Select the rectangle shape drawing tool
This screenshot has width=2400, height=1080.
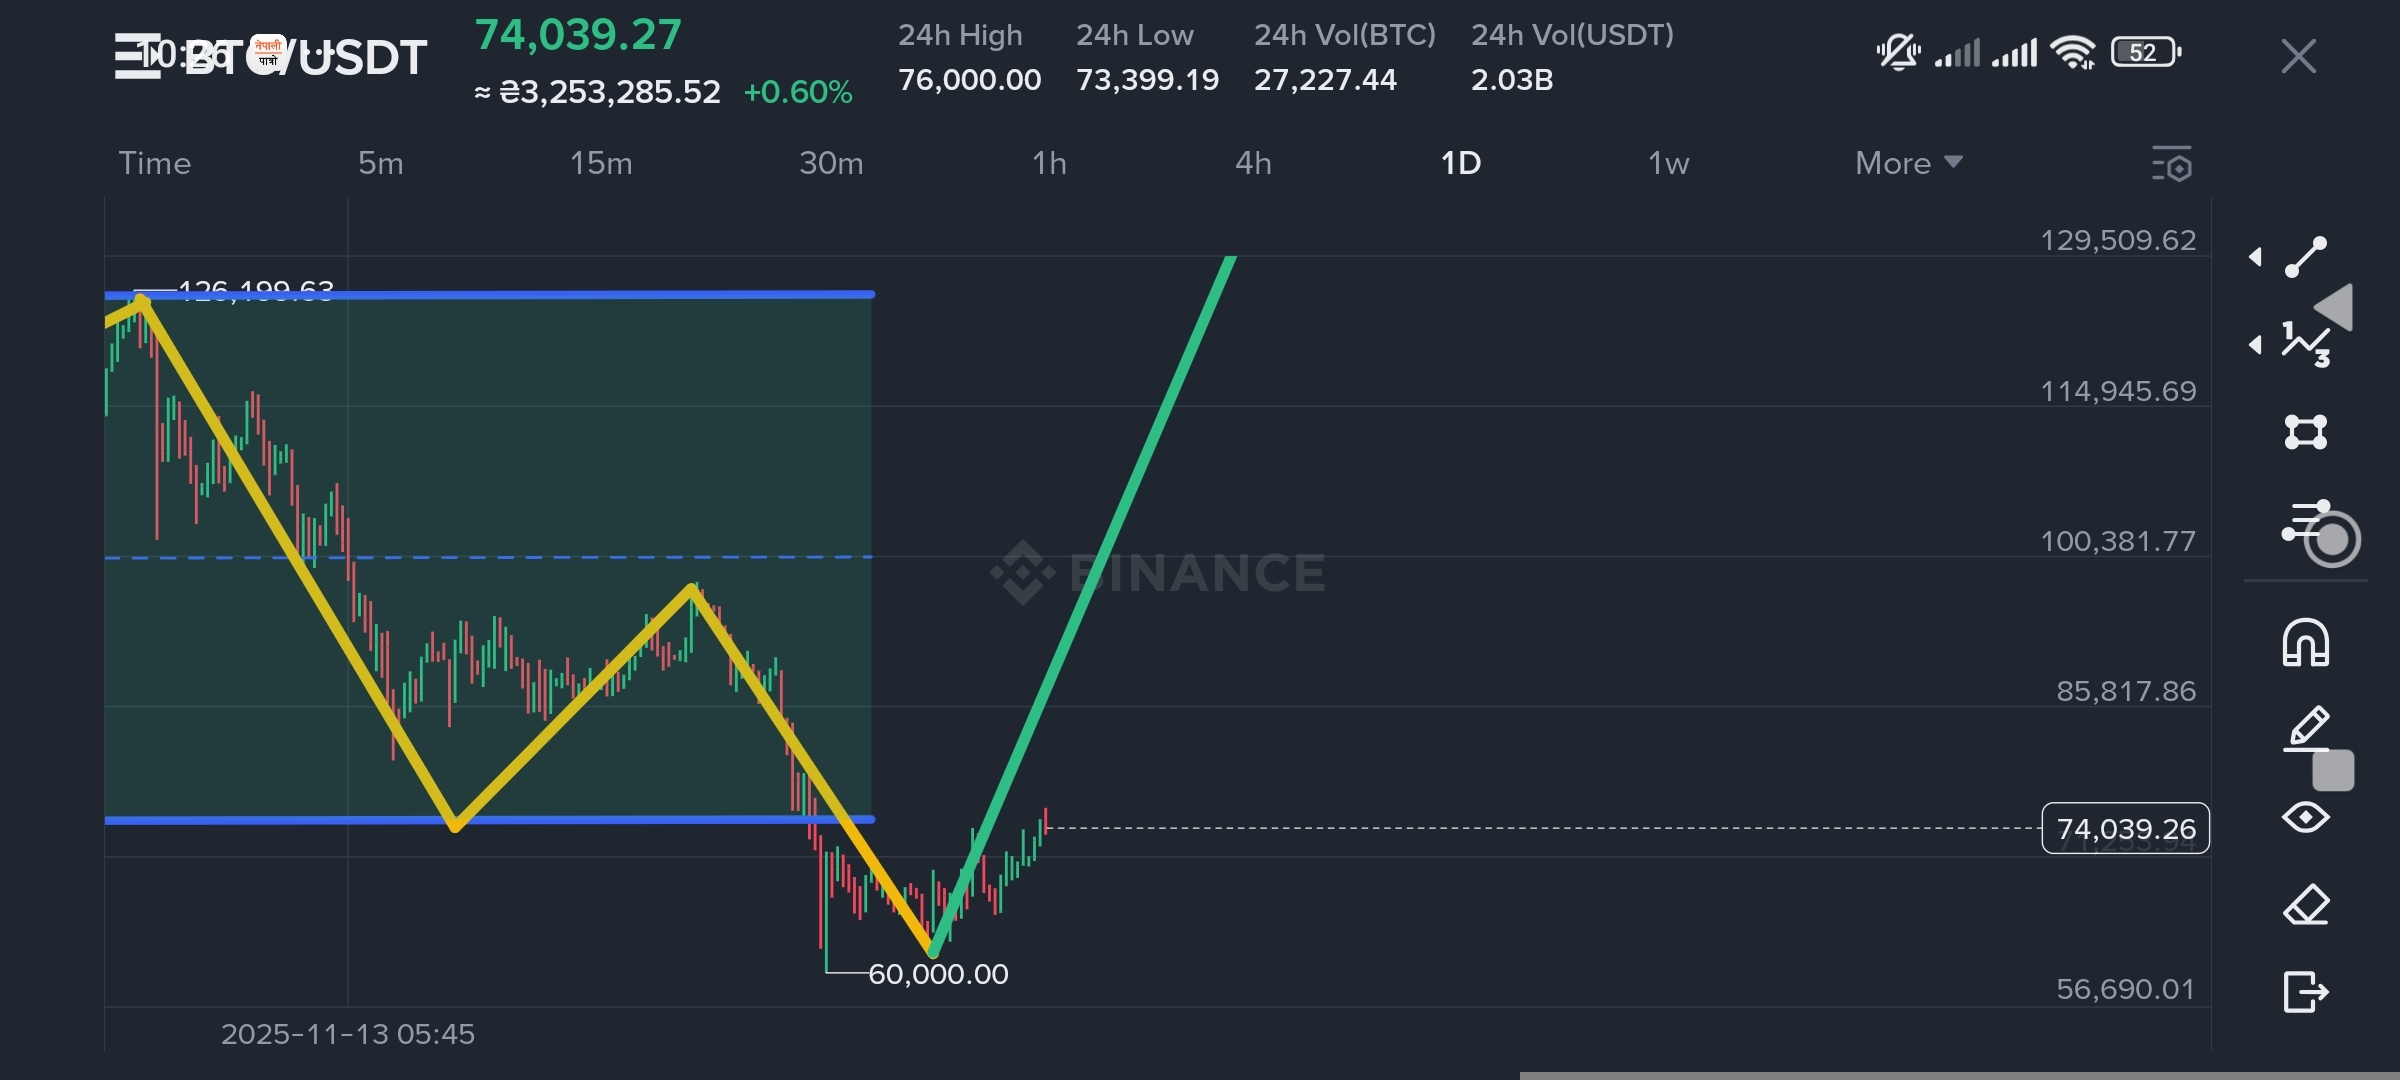pyautogui.click(x=2306, y=432)
